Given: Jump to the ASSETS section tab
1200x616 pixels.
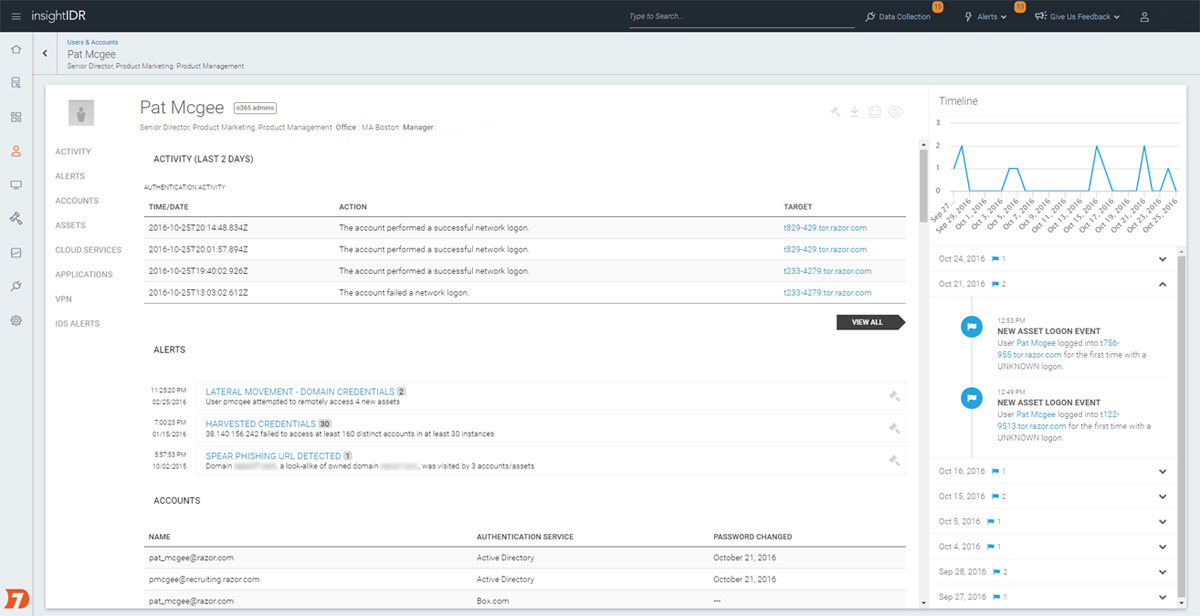Looking at the screenshot, I should tap(70, 225).
